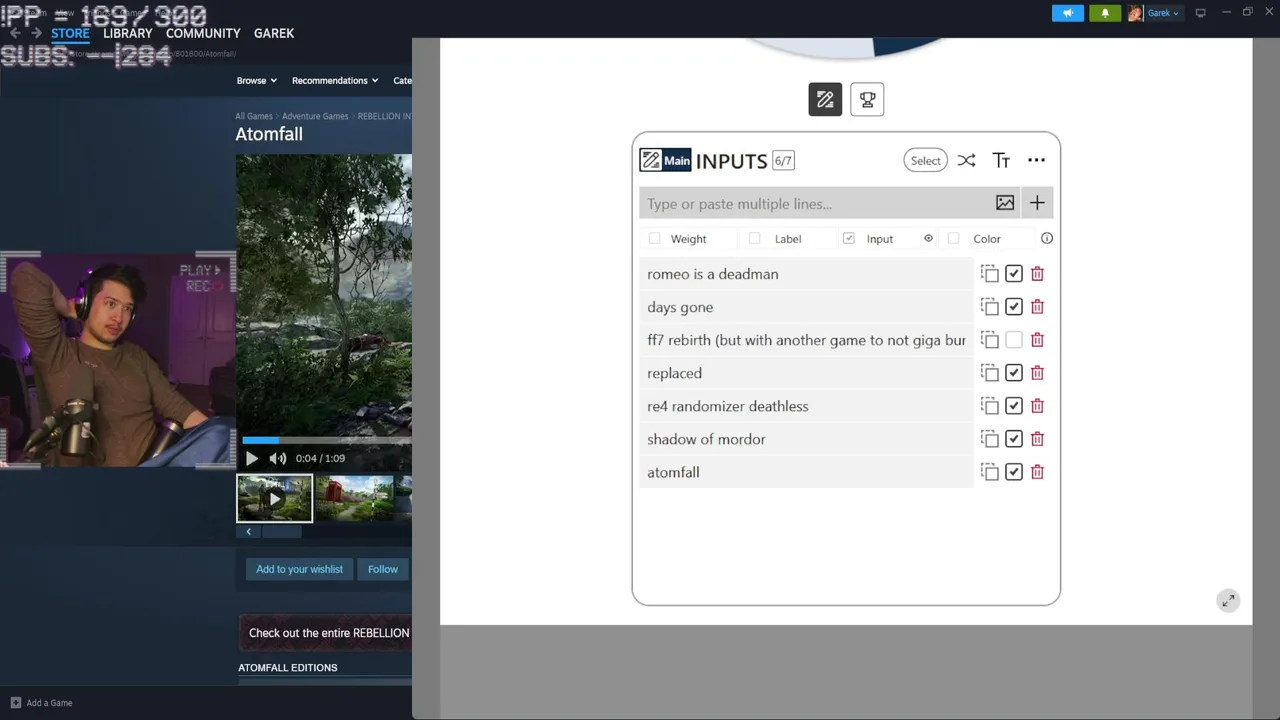Screen dimensions: 1280x720
Task: Enable the Color column checkbox
Action: [953, 238]
